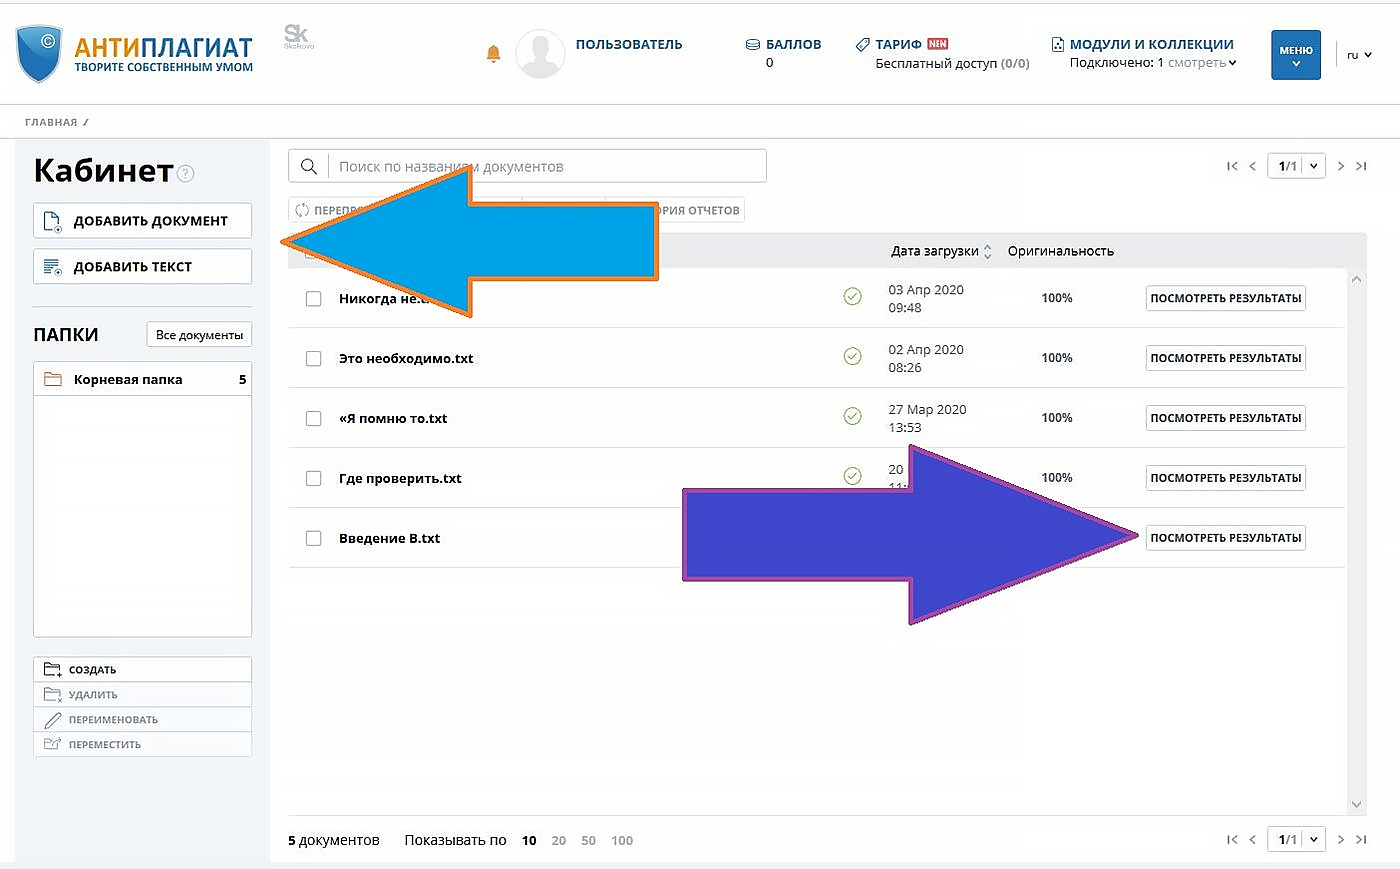Go to next page in bottom pager
The image size is (1400, 869).
coord(1341,839)
